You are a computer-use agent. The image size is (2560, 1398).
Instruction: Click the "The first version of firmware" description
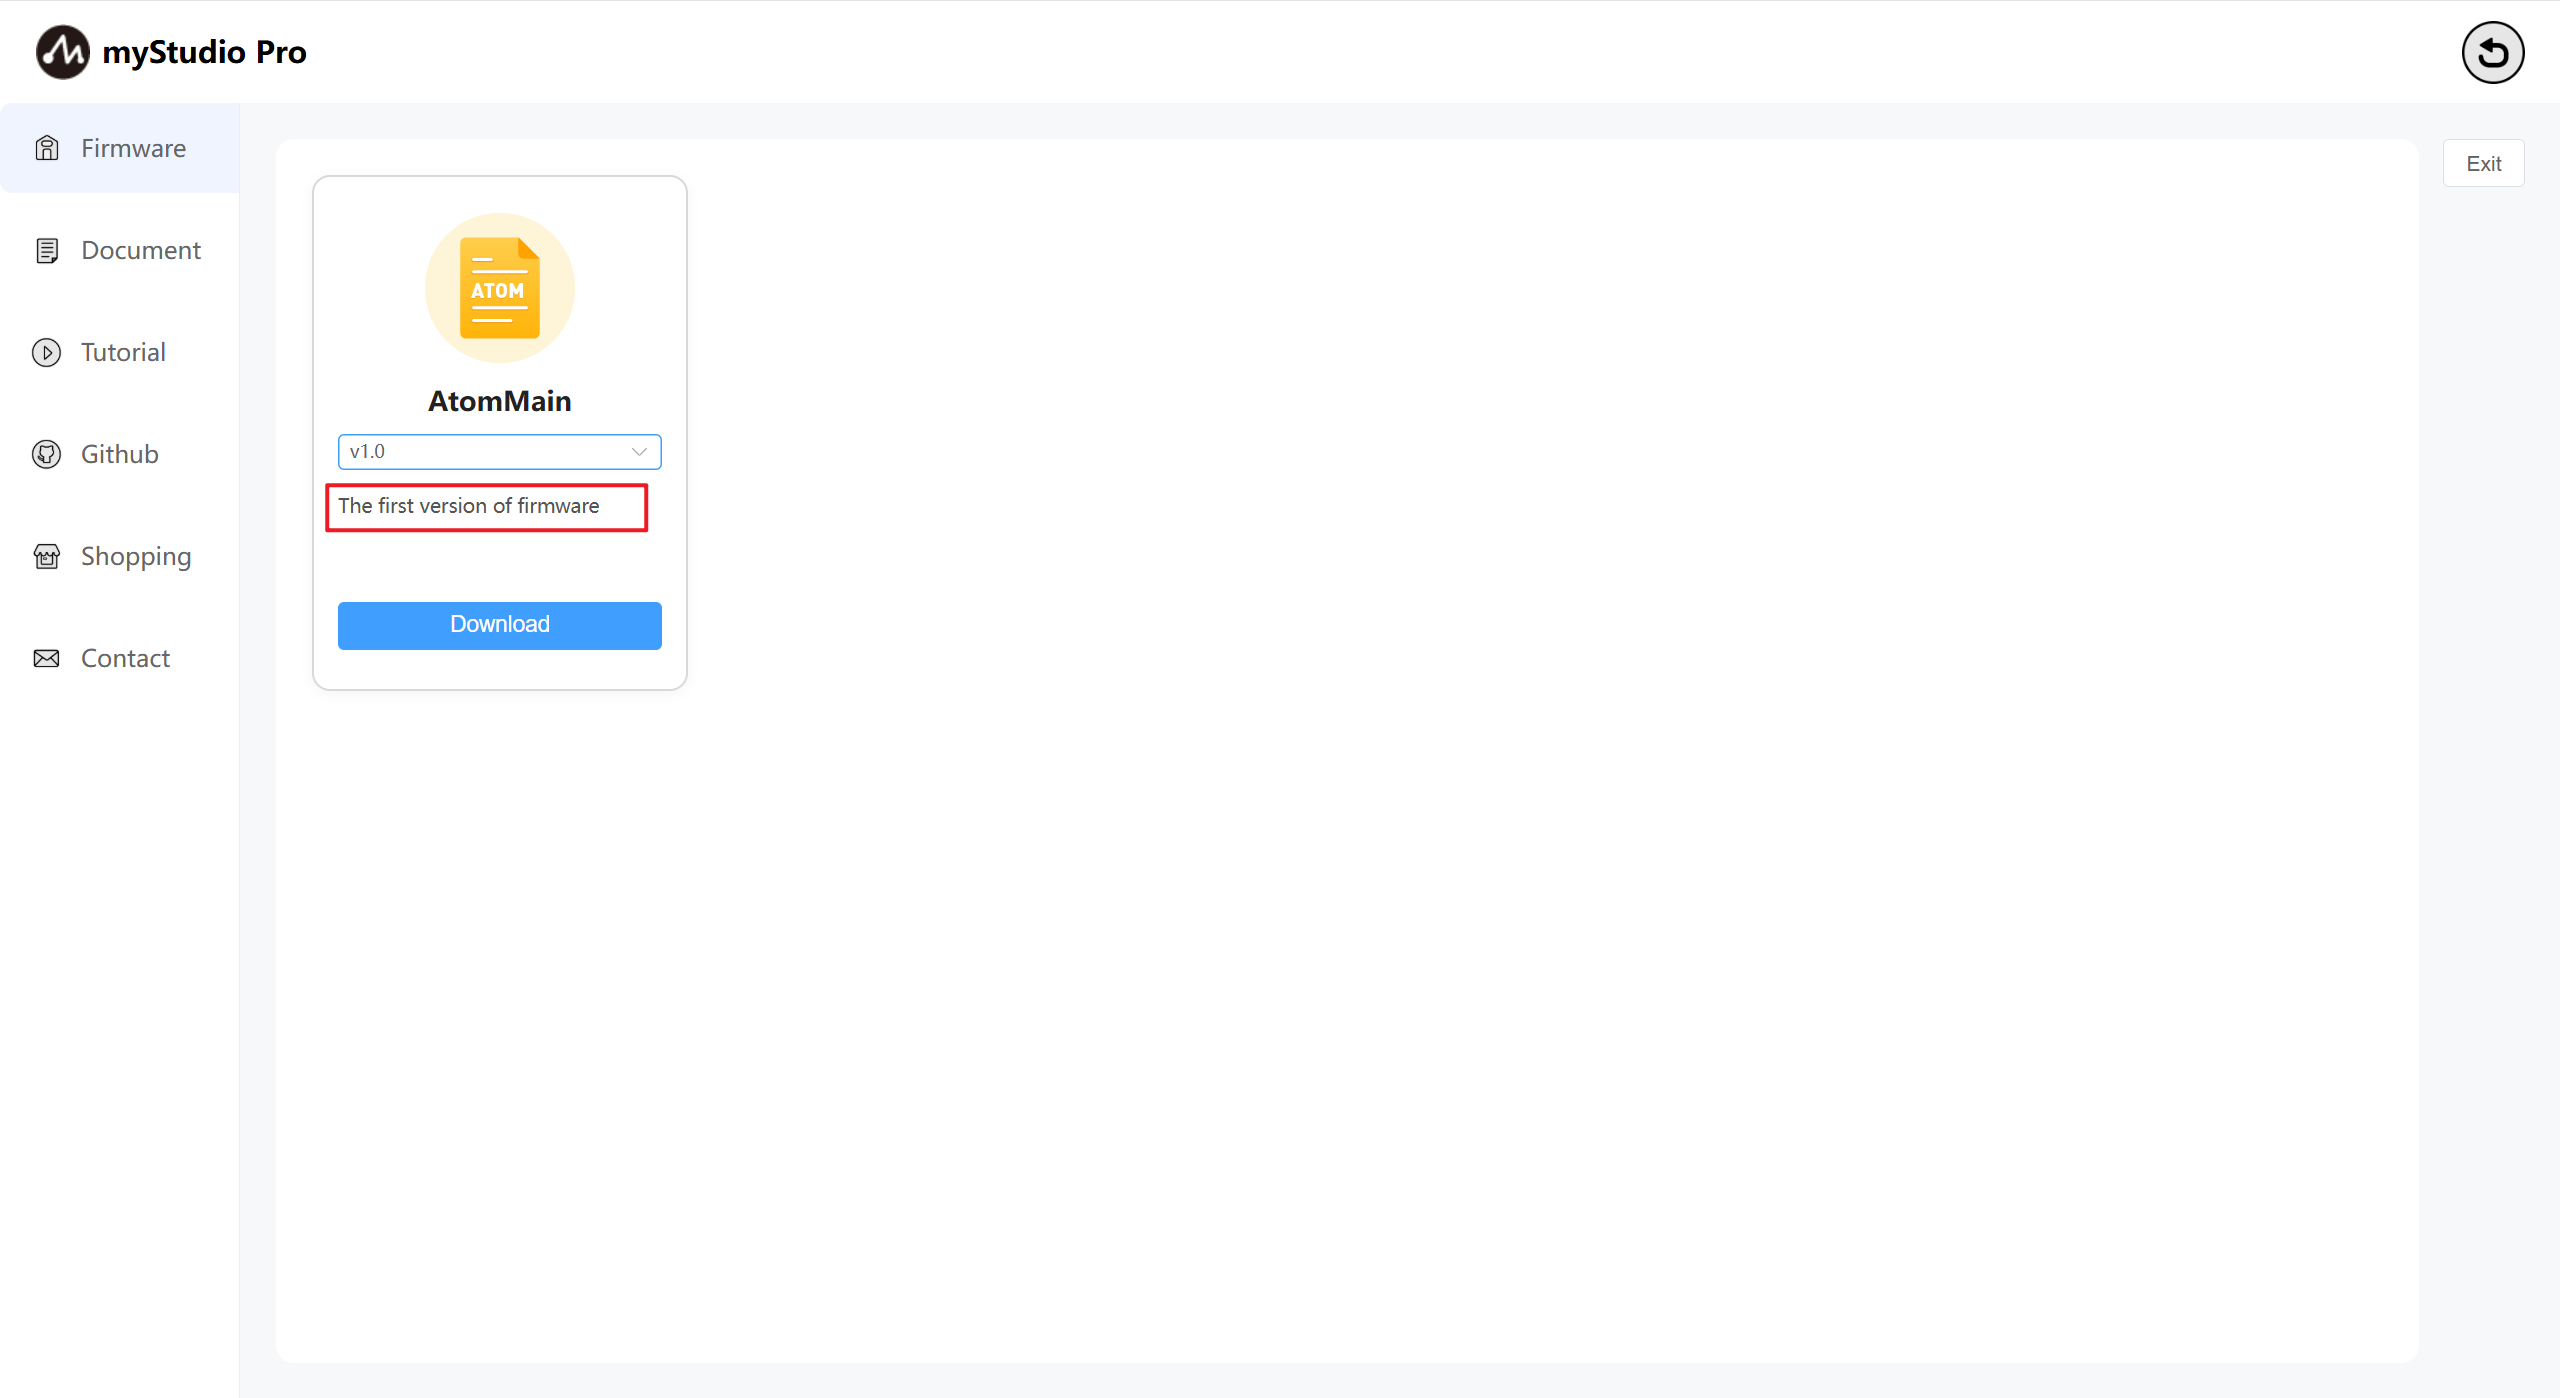469,506
